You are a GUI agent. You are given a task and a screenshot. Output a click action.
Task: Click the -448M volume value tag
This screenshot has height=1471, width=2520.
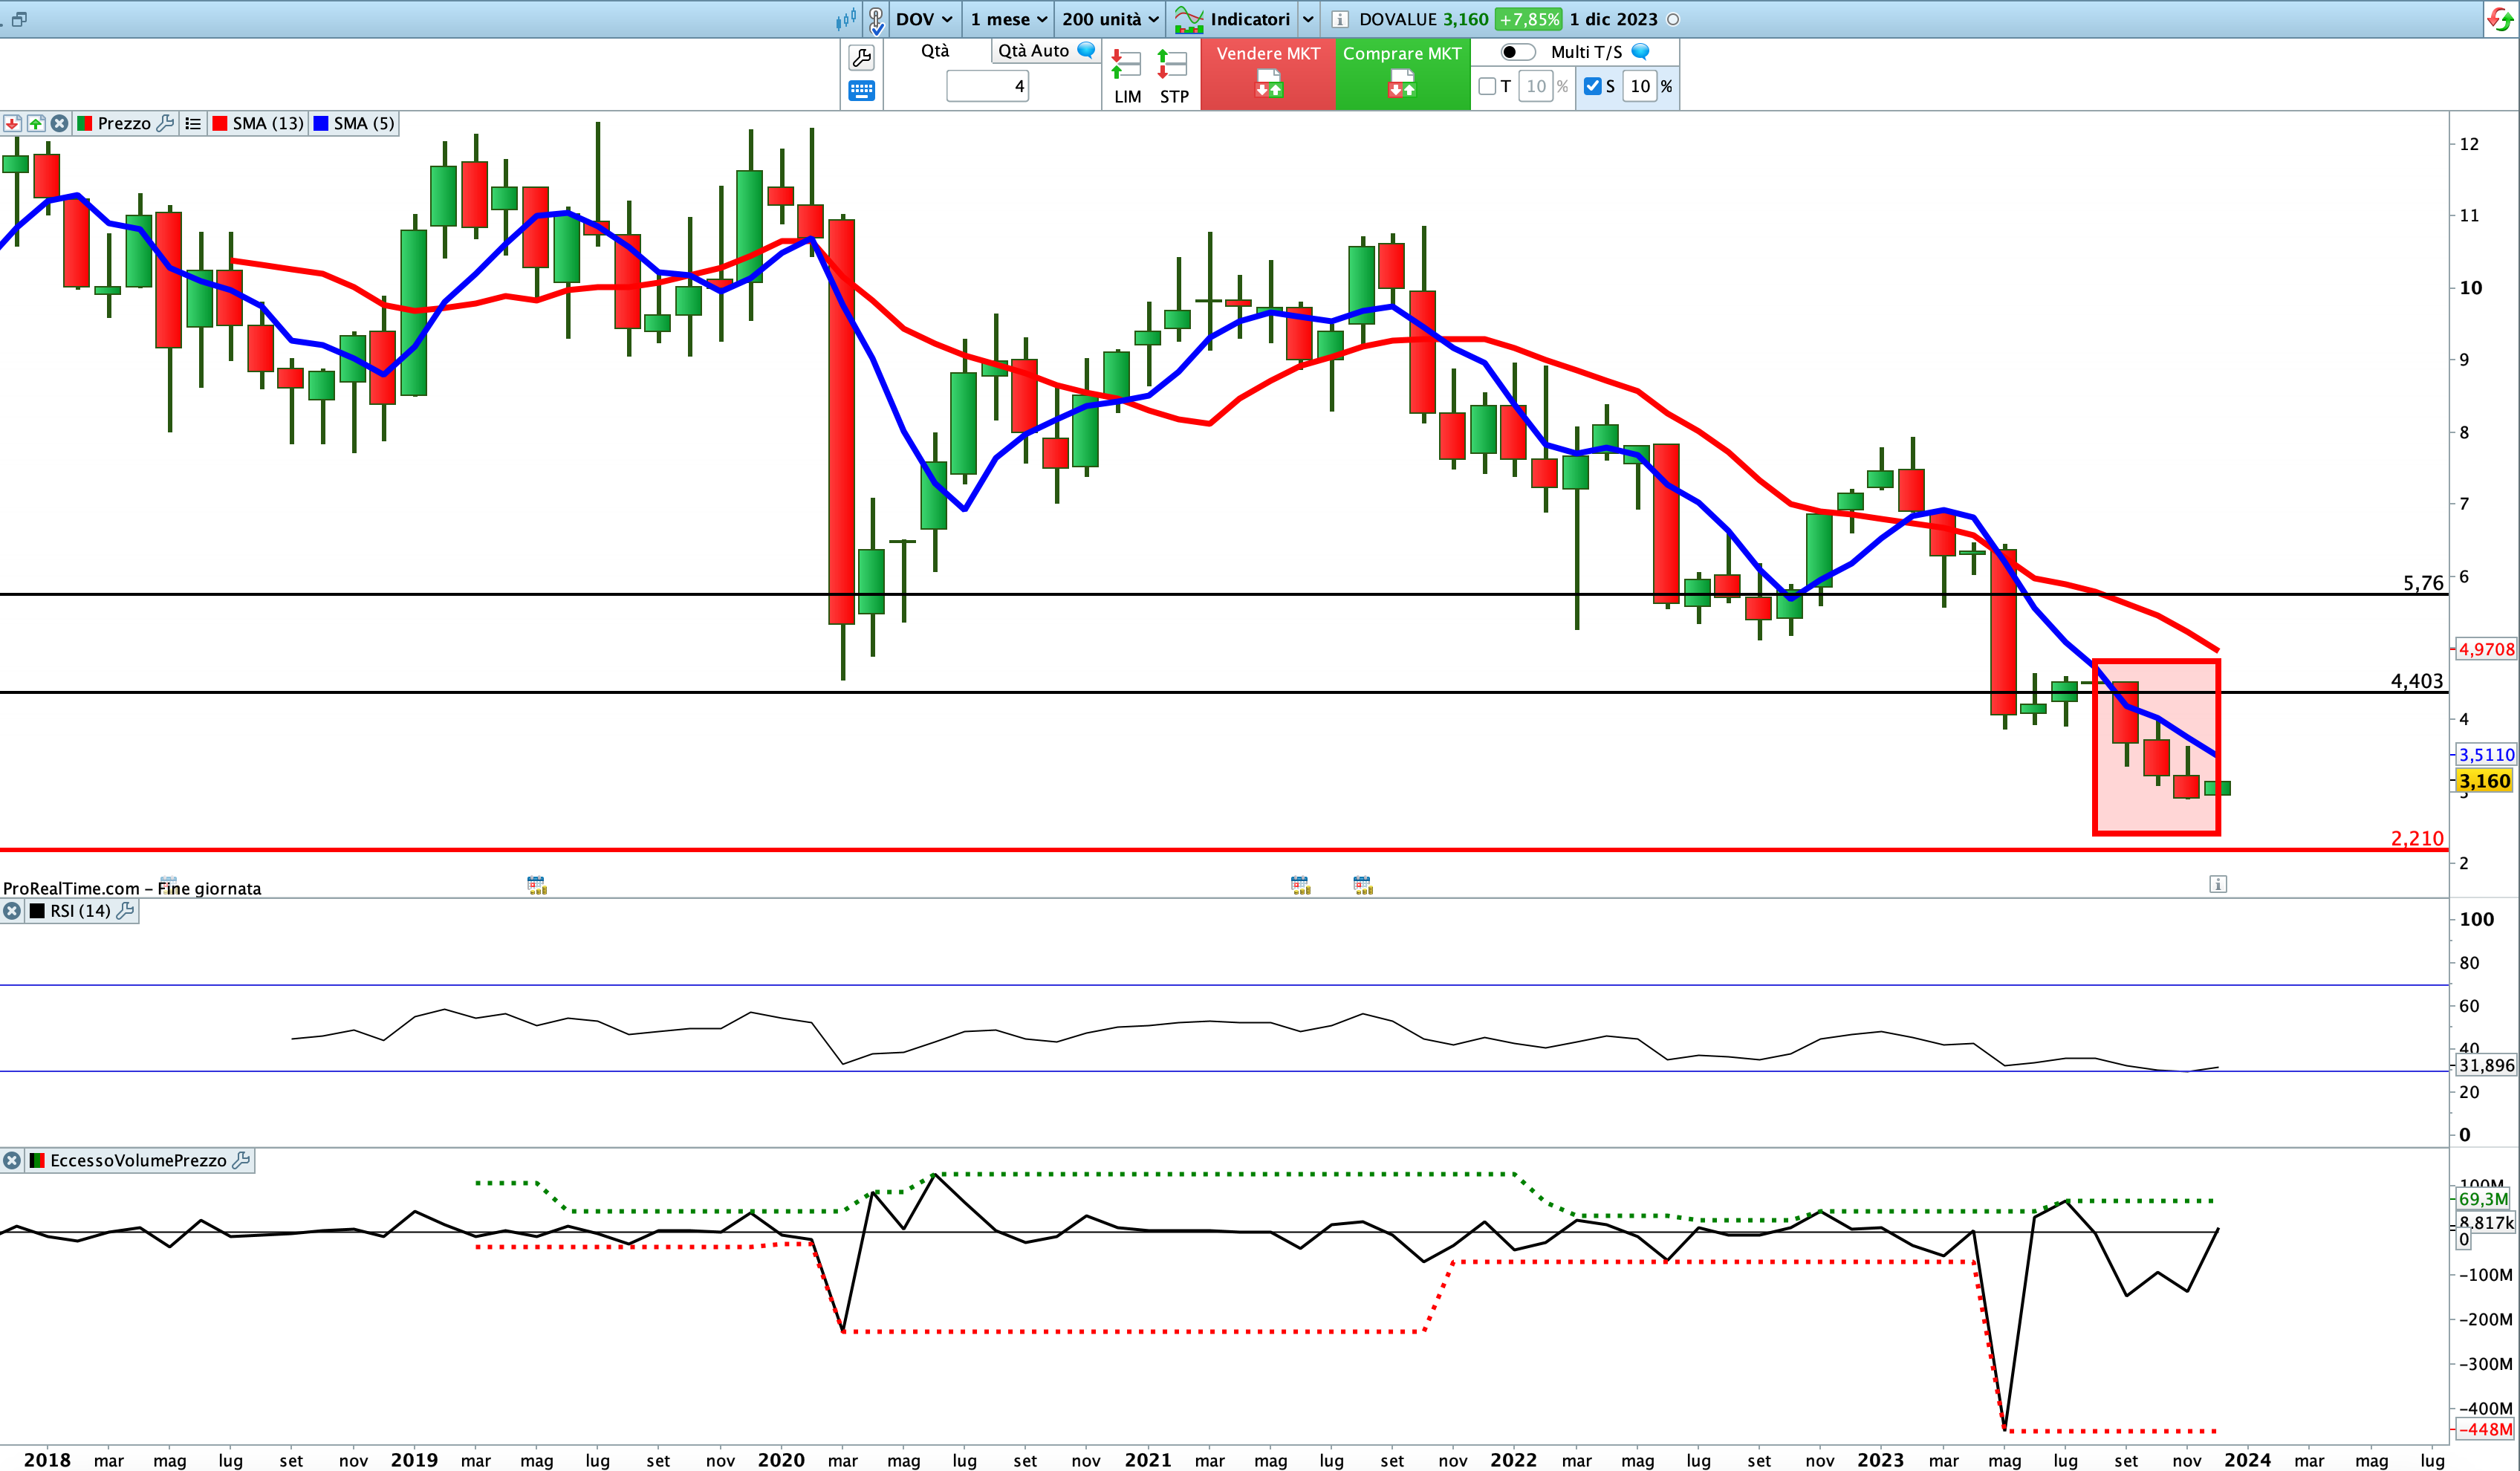pos(2485,1430)
